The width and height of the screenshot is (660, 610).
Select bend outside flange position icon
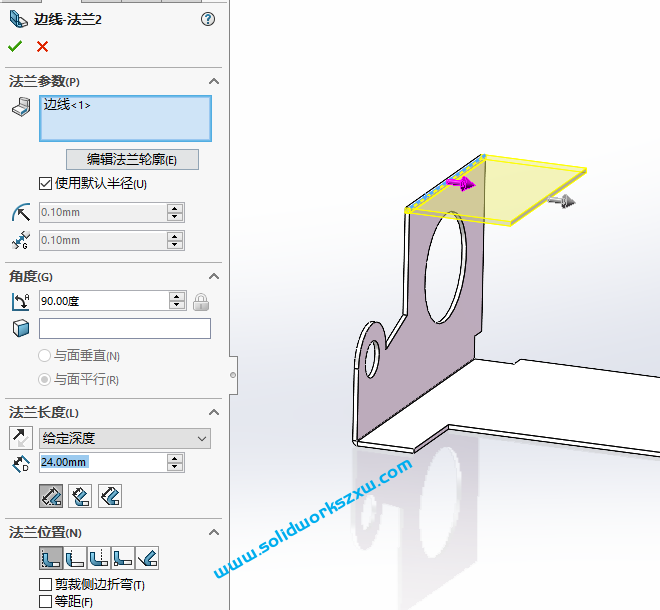click(99, 558)
